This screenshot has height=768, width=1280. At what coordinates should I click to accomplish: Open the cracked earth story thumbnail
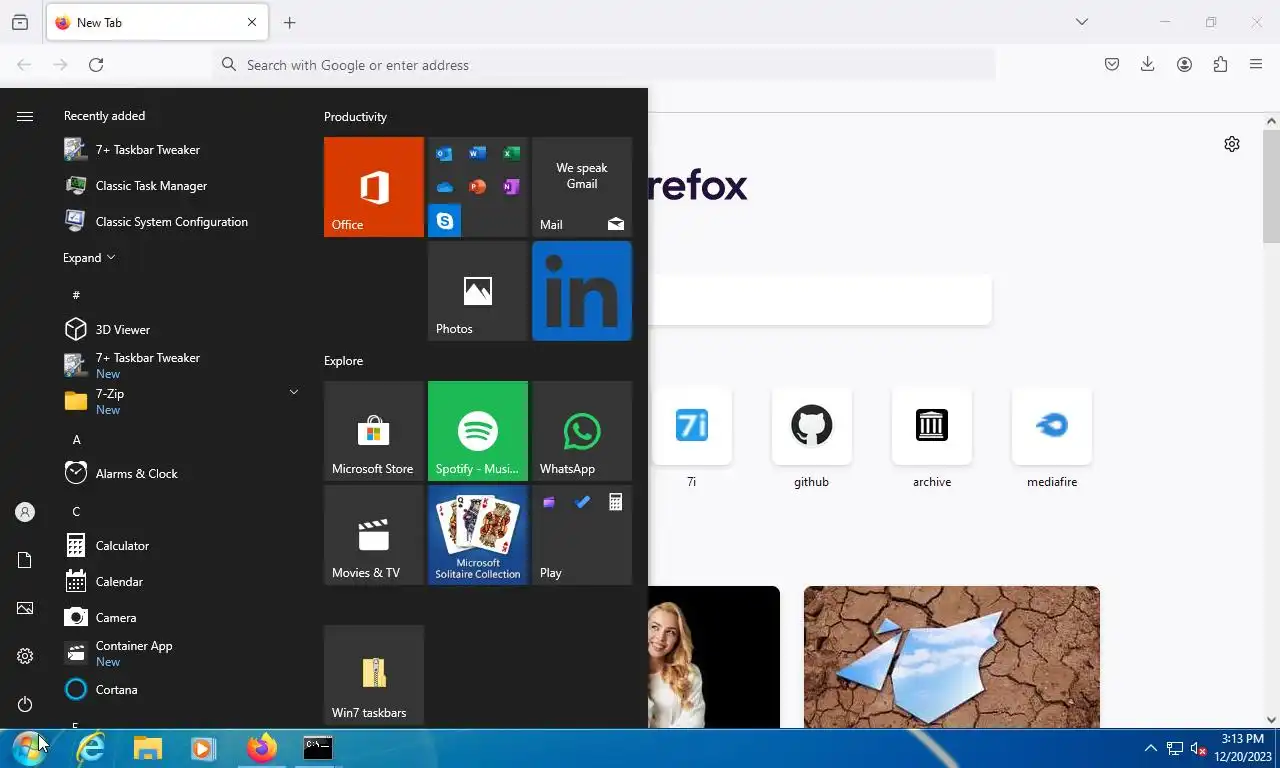click(952, 657)
